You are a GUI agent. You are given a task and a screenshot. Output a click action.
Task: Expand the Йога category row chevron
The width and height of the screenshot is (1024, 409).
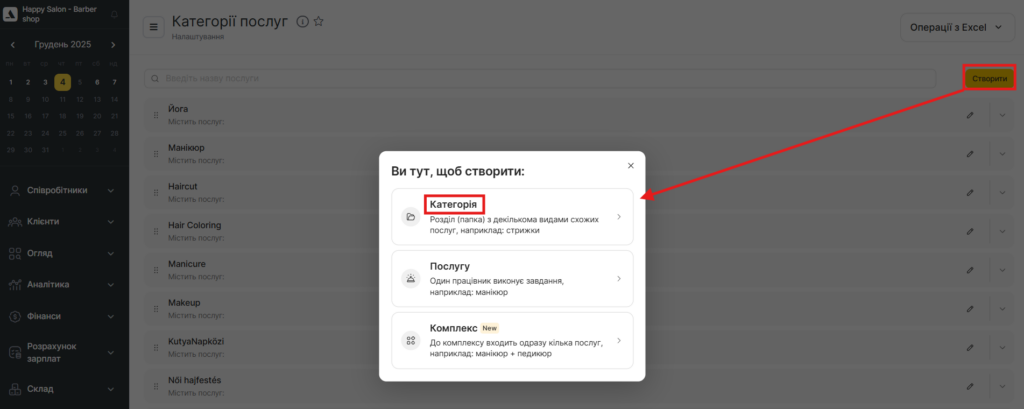pos(1003,115)
